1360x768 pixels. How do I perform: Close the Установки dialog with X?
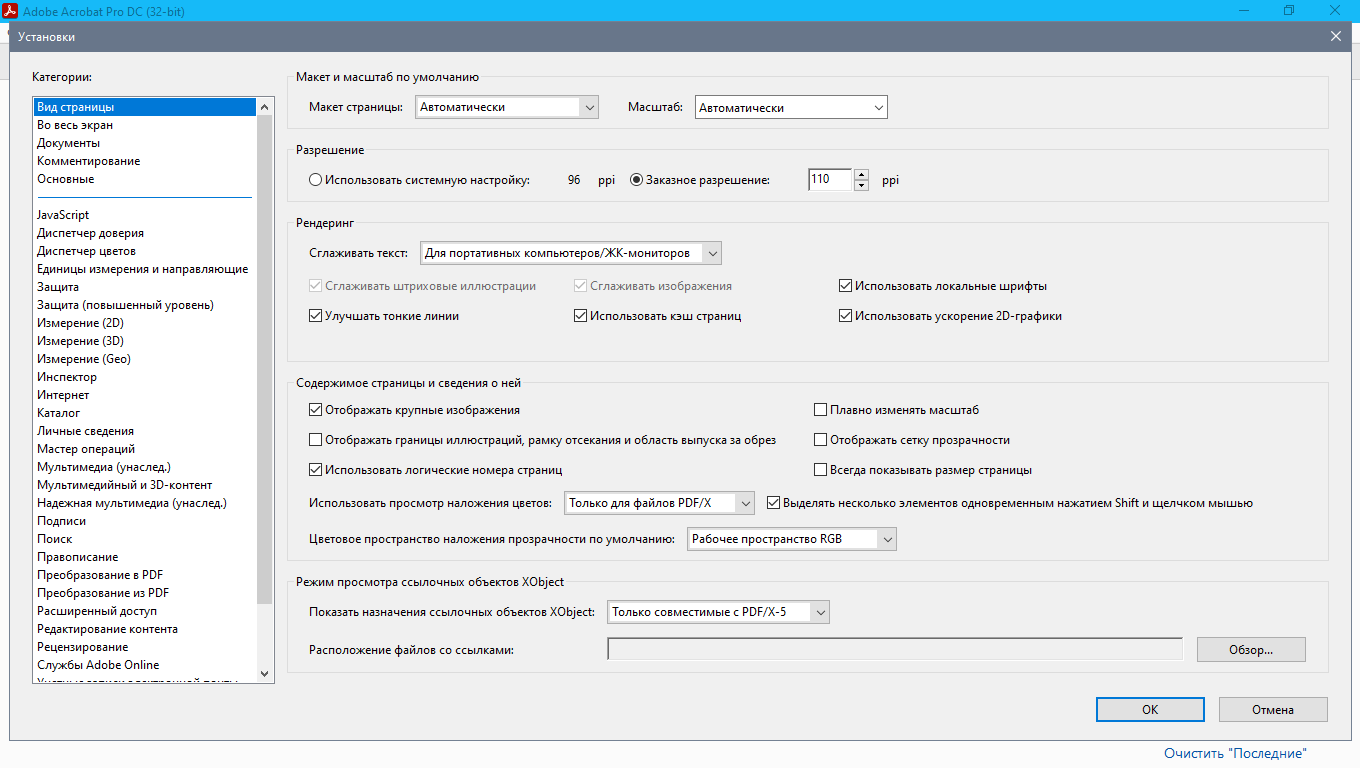(1336, 37)
